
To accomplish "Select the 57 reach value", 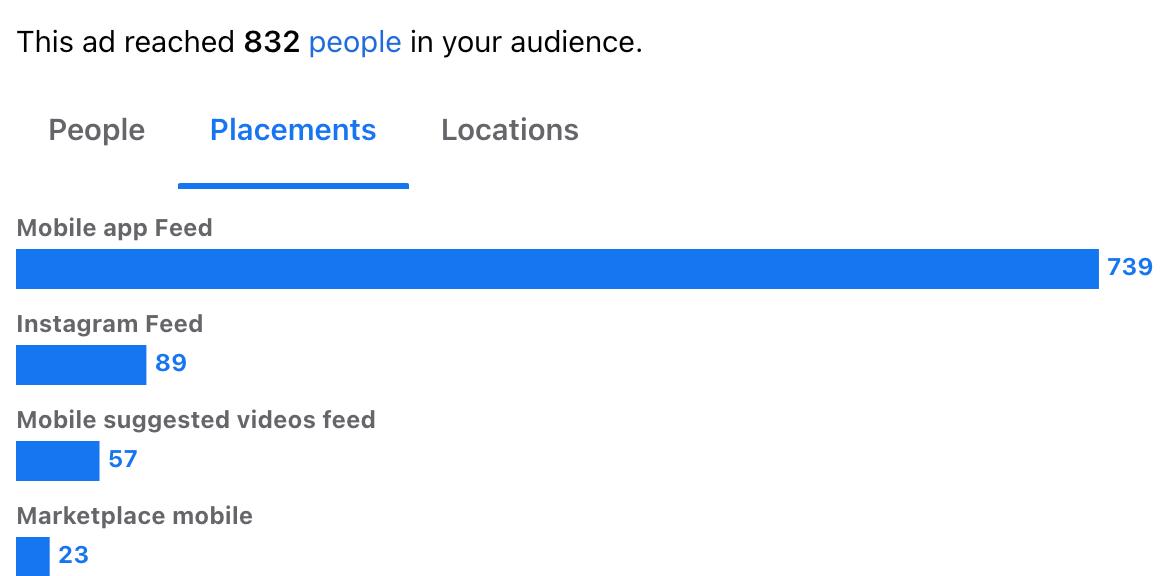I will 123,459.
